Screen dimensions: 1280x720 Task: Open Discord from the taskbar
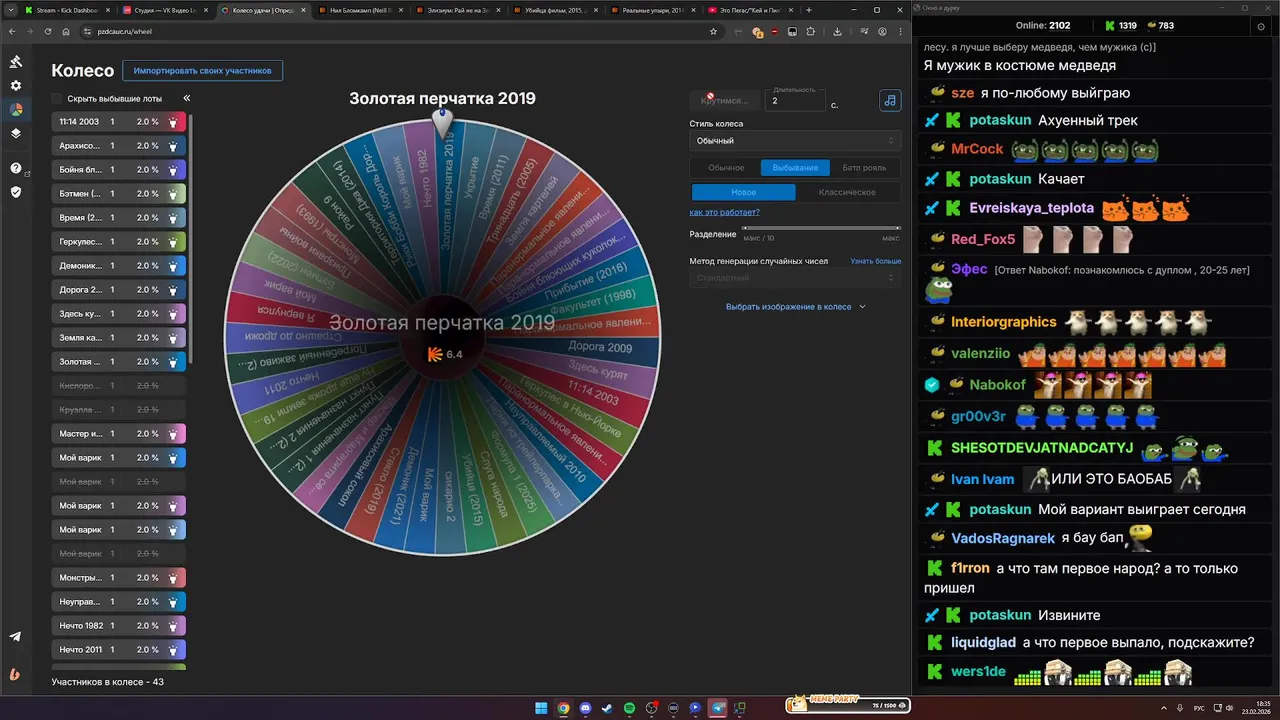[x=585, y=708]
